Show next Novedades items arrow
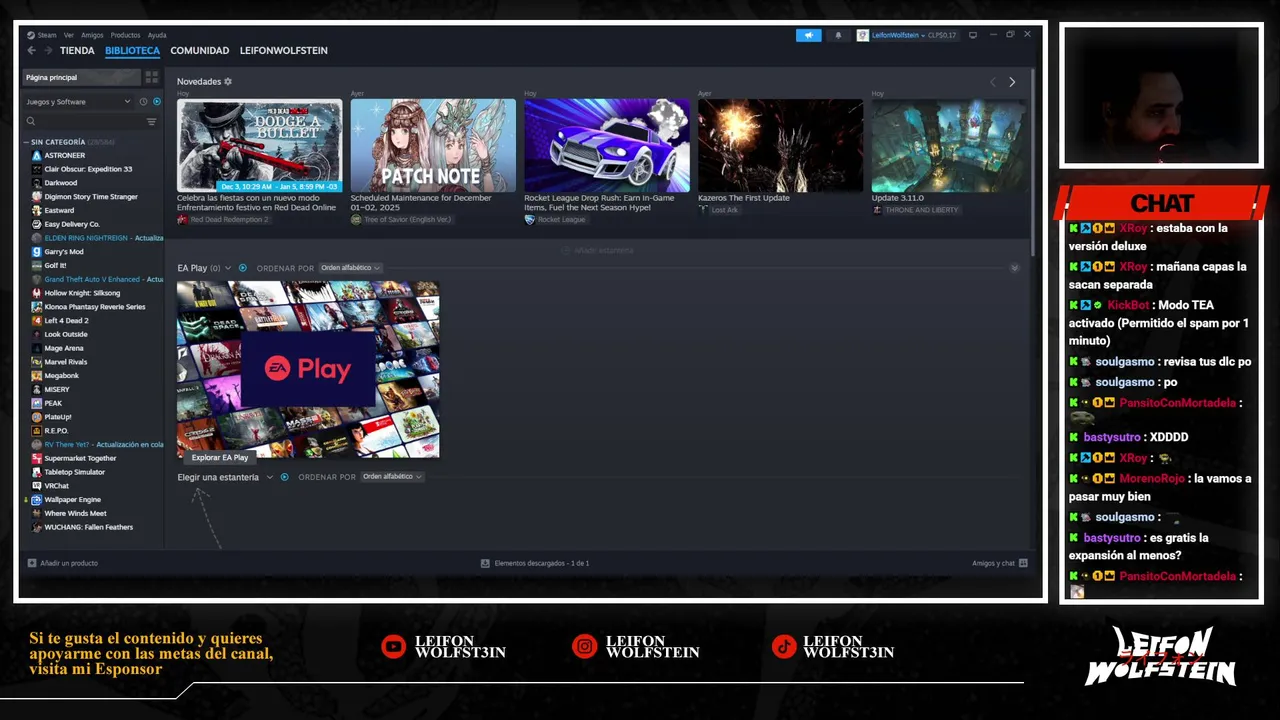Screen dimensions: 1280x720 (1012, 82)
